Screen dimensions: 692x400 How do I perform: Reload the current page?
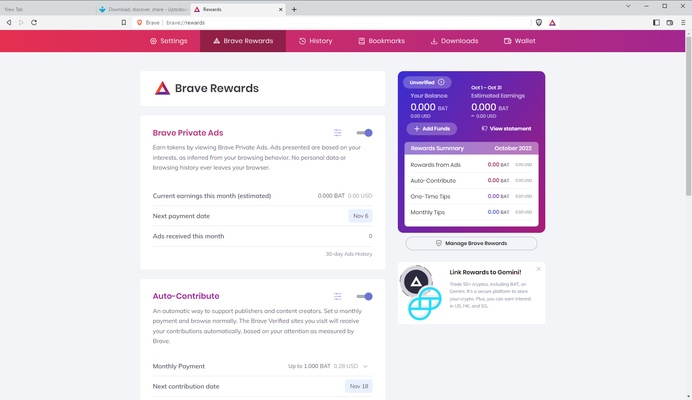[x=34, y=23]
